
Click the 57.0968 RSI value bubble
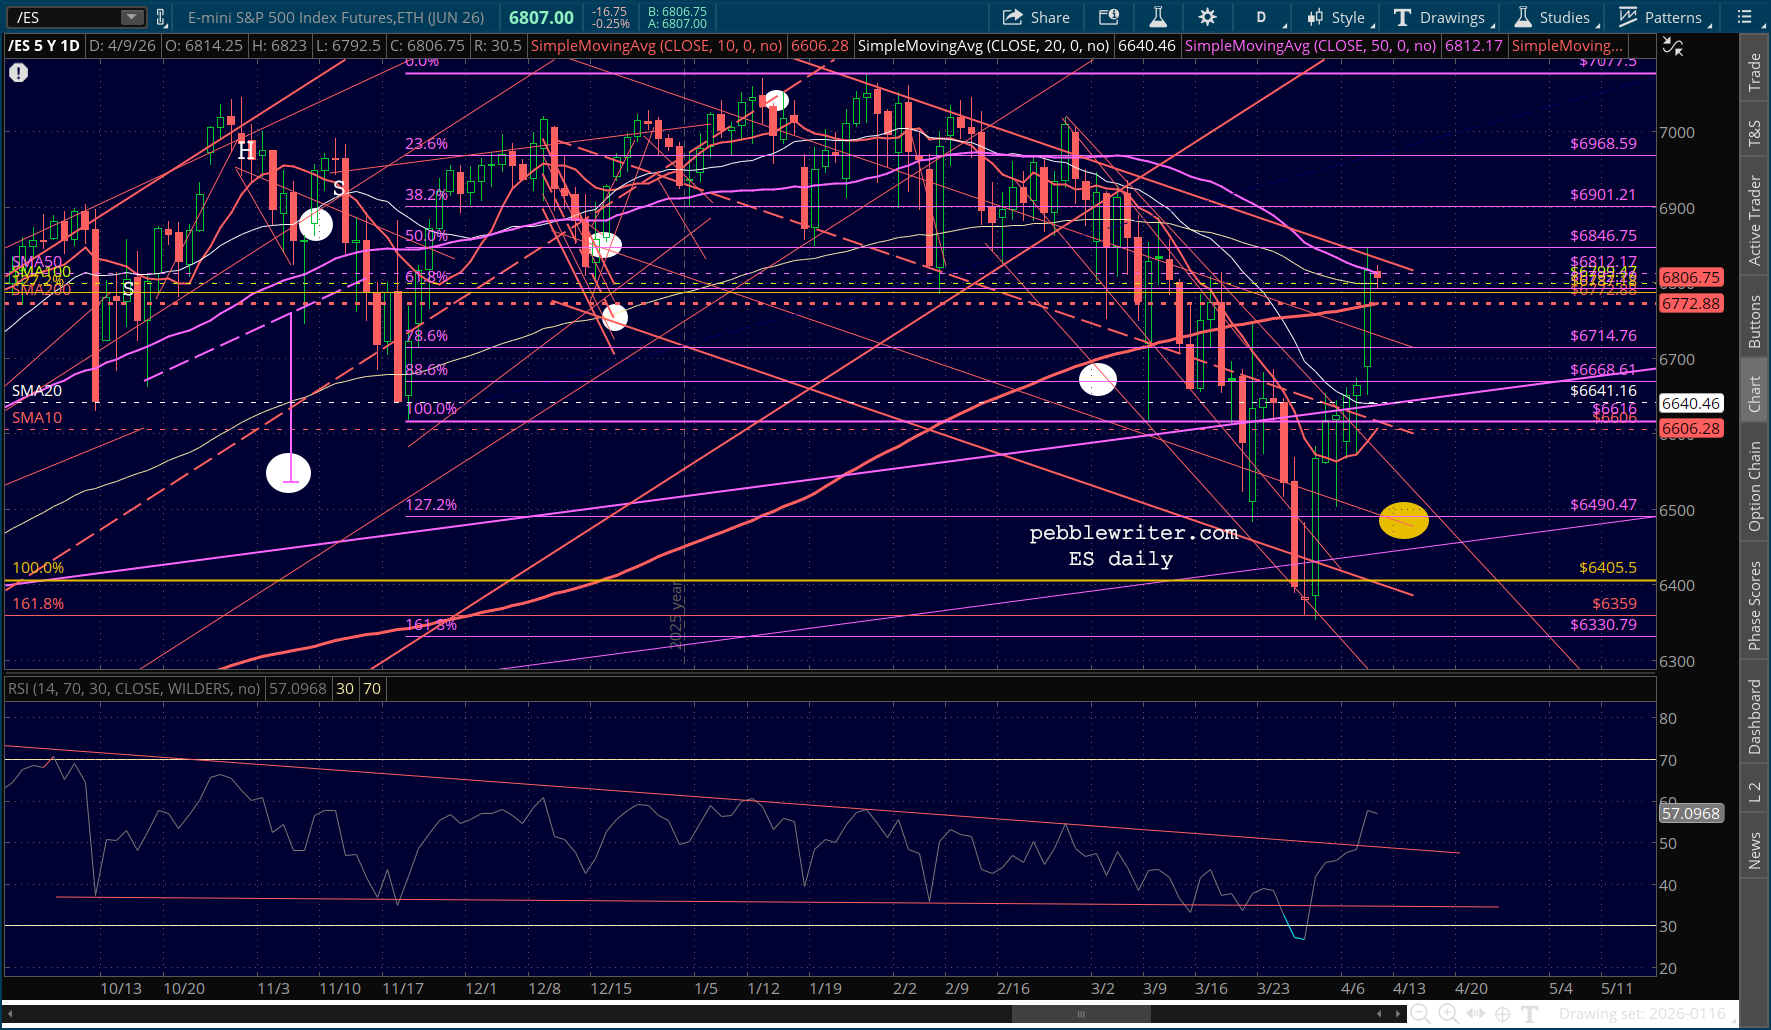1691,814
